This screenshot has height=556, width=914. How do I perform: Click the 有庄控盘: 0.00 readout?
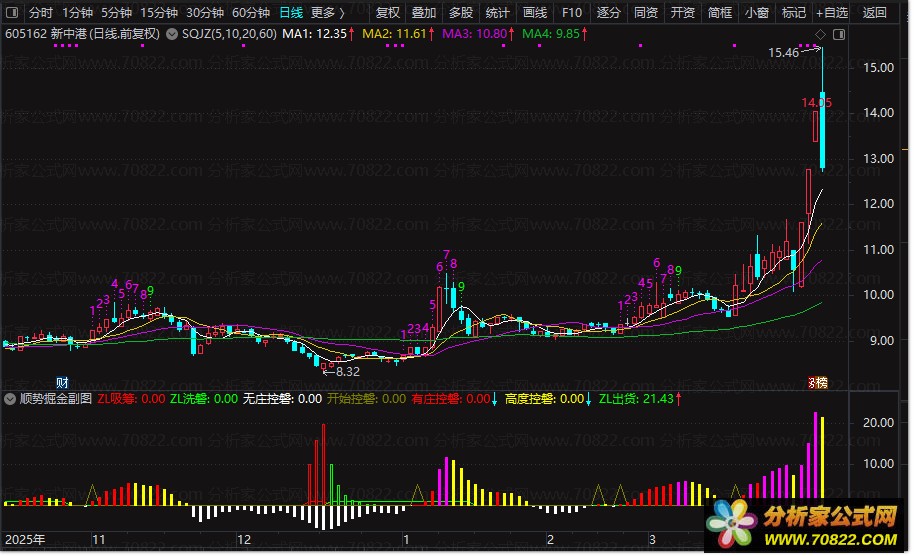[451, 399]
